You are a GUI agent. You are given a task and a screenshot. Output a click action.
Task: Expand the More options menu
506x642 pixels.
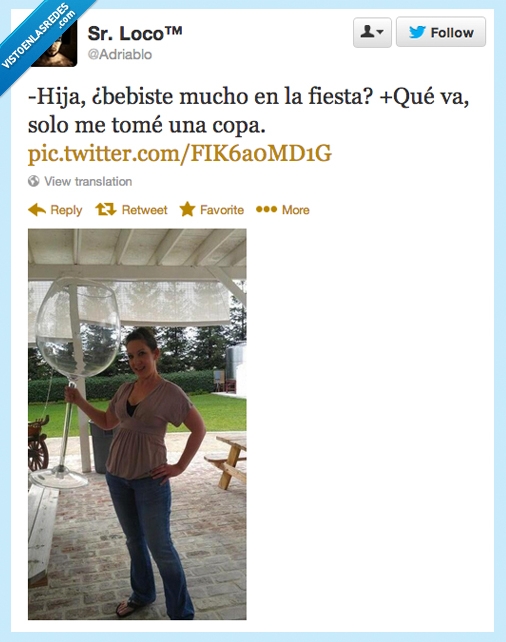283,210
